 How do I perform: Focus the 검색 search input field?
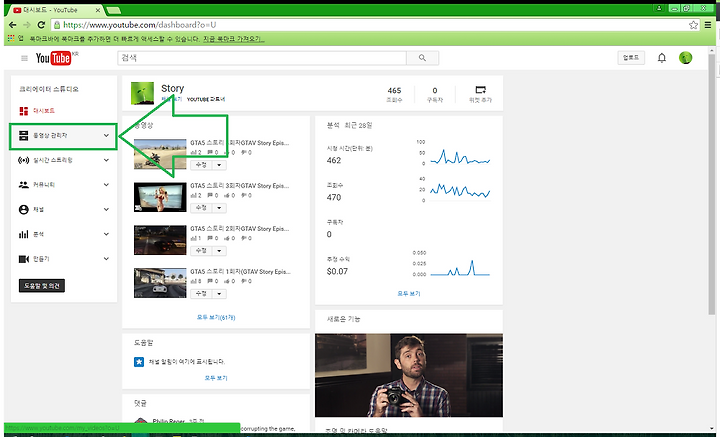tap(262, 58)
